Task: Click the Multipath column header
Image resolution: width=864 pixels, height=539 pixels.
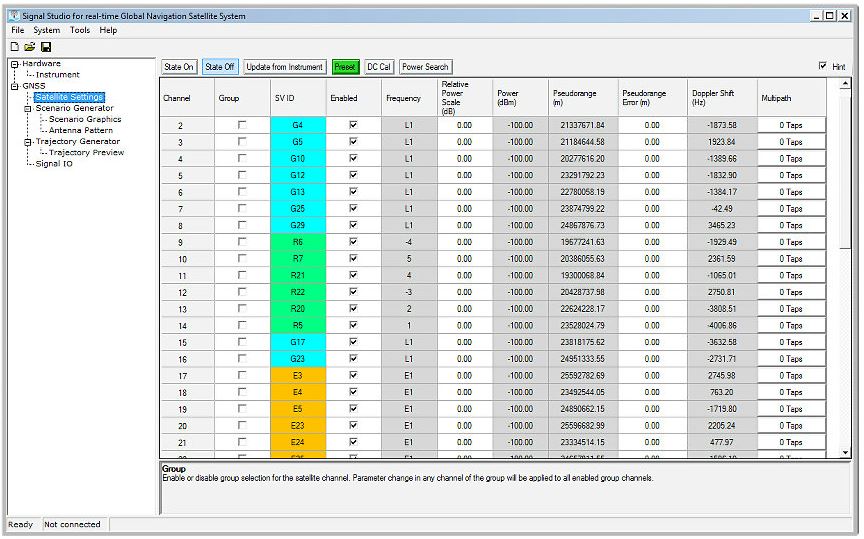Action: (791, 98)
